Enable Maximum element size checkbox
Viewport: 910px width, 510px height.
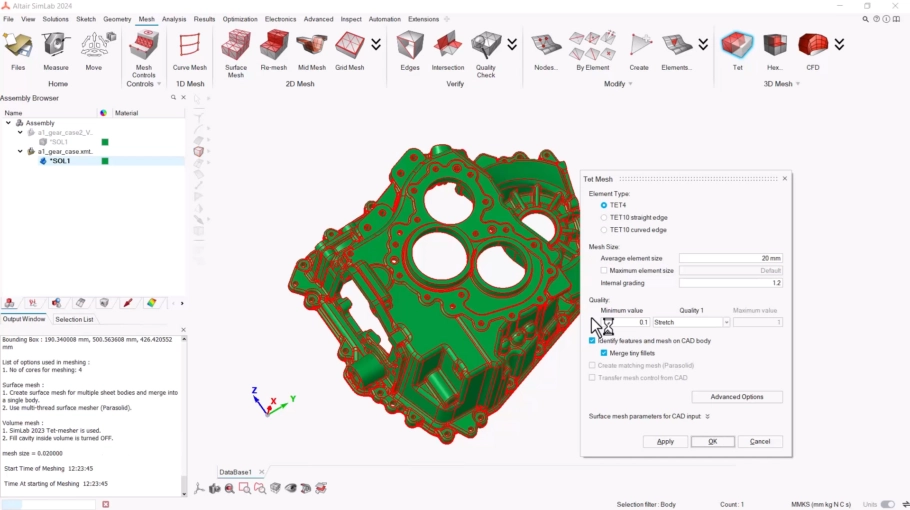tap(604, 270)
